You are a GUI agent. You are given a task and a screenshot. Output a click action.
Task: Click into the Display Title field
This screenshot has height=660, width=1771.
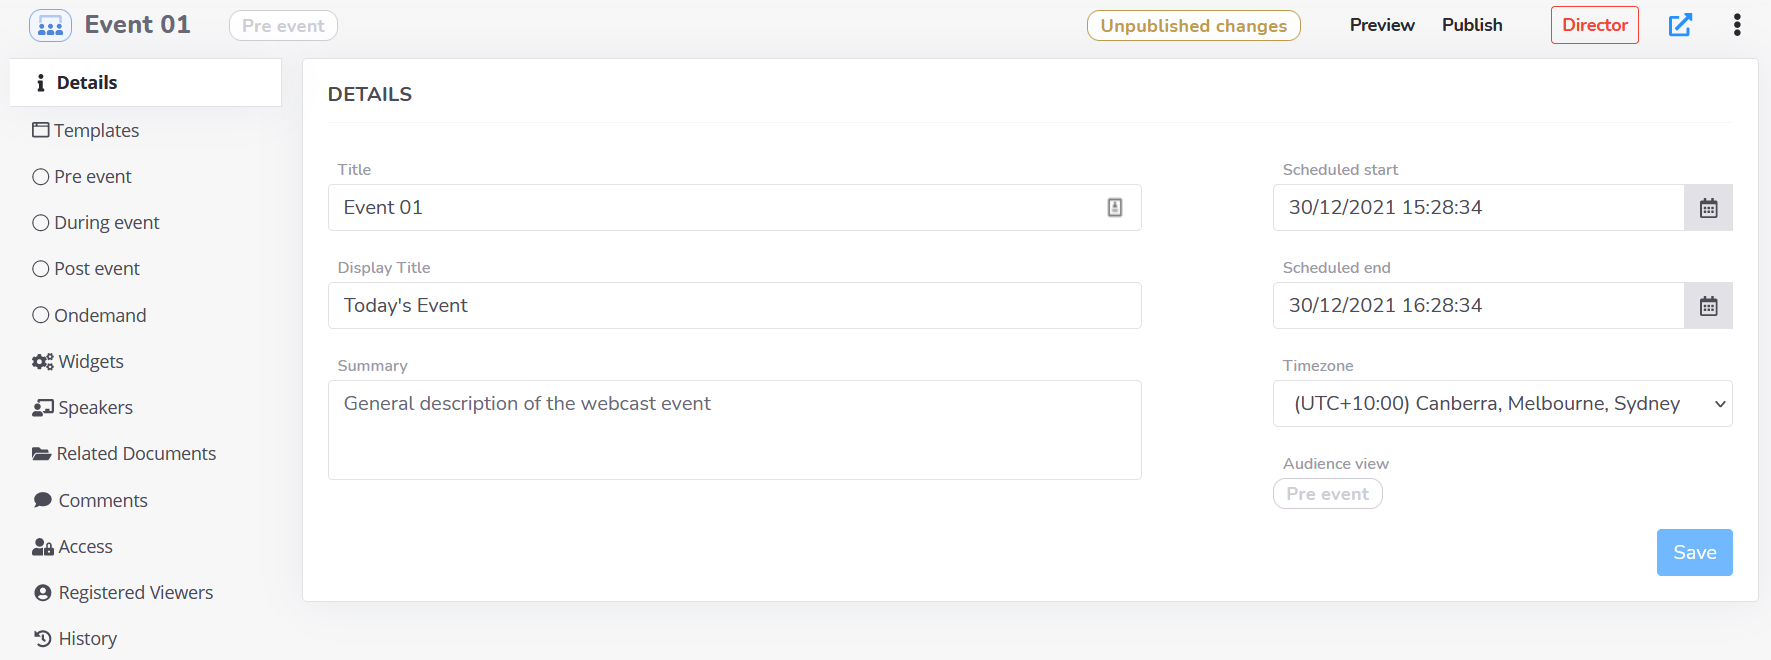coord(735,306)
